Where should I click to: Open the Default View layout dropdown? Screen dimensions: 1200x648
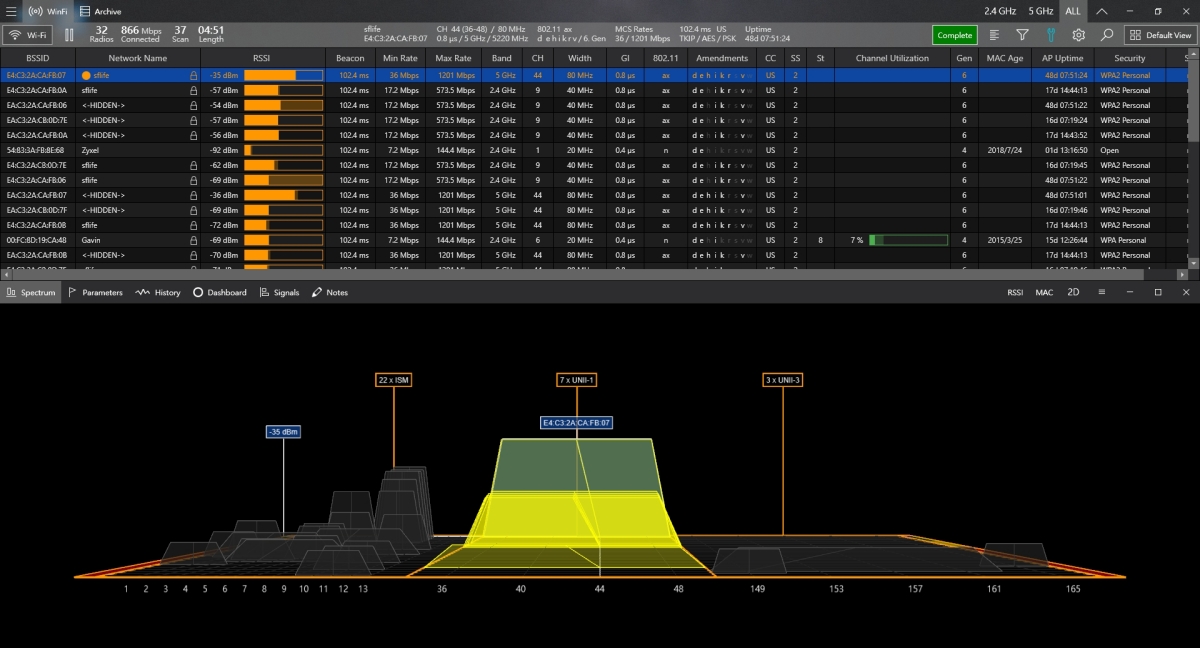[1161, 34]
